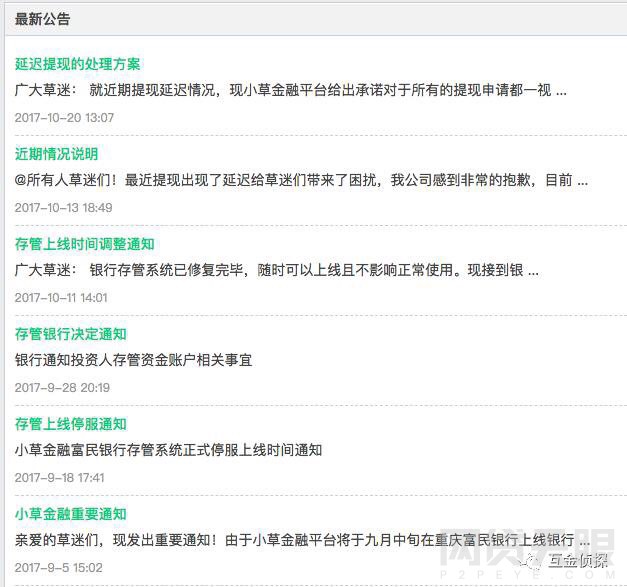Open the 存管上线停服通知 announcement
Image resolution: width=627 pixels, height=587 pixels.
click(x=70, y=424)
